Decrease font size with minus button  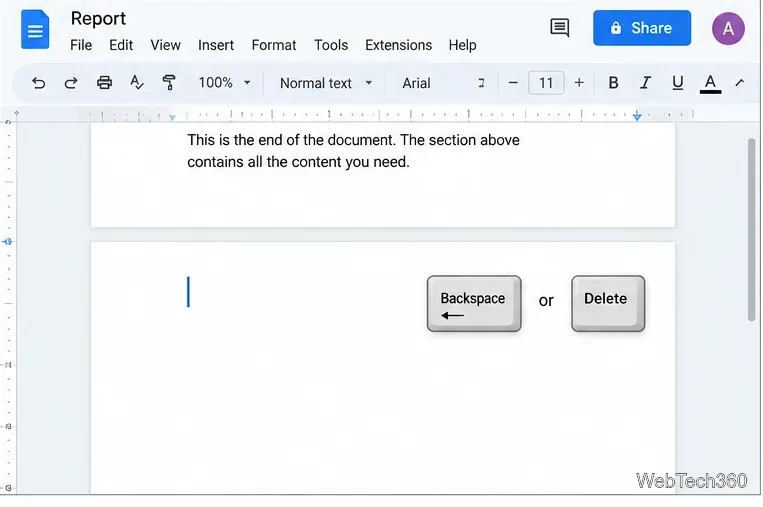[x=513, y=83]
